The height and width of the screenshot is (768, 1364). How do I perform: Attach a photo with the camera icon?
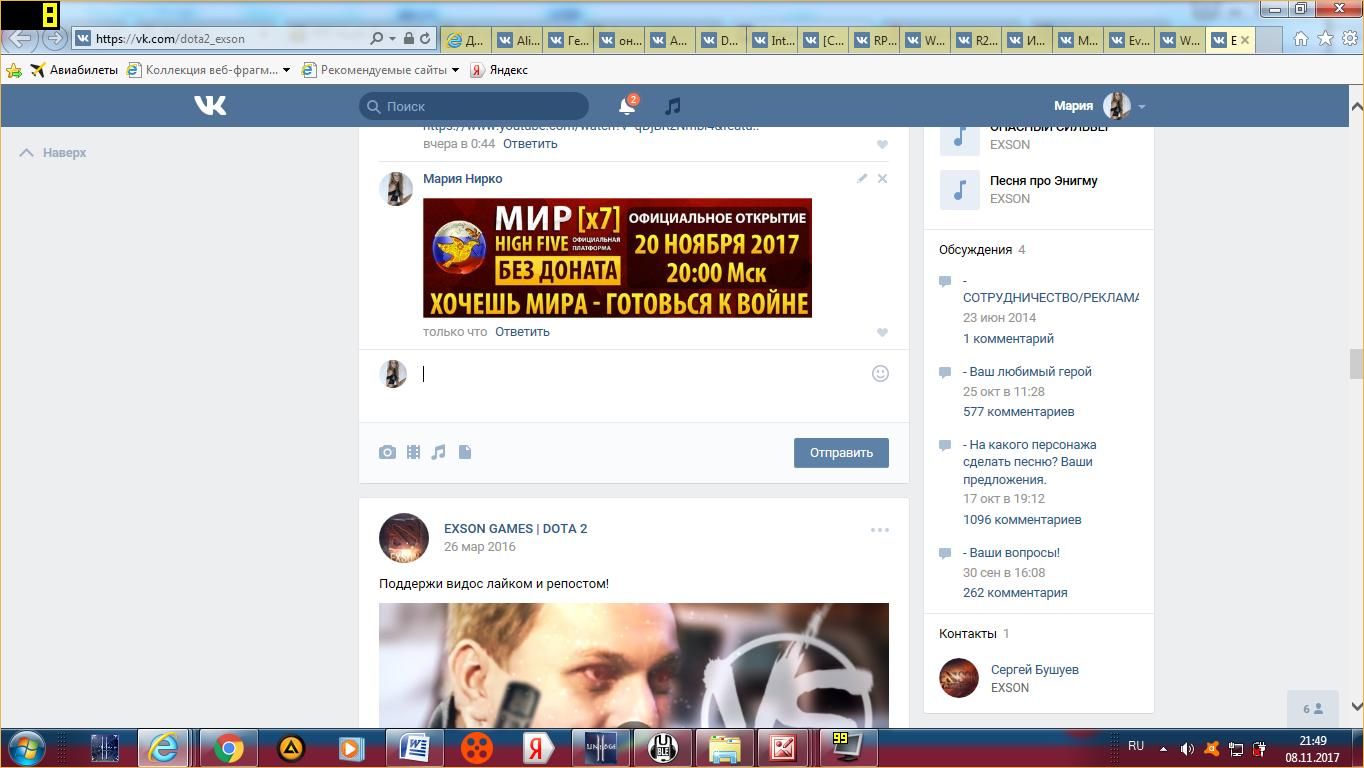point(387,452)
